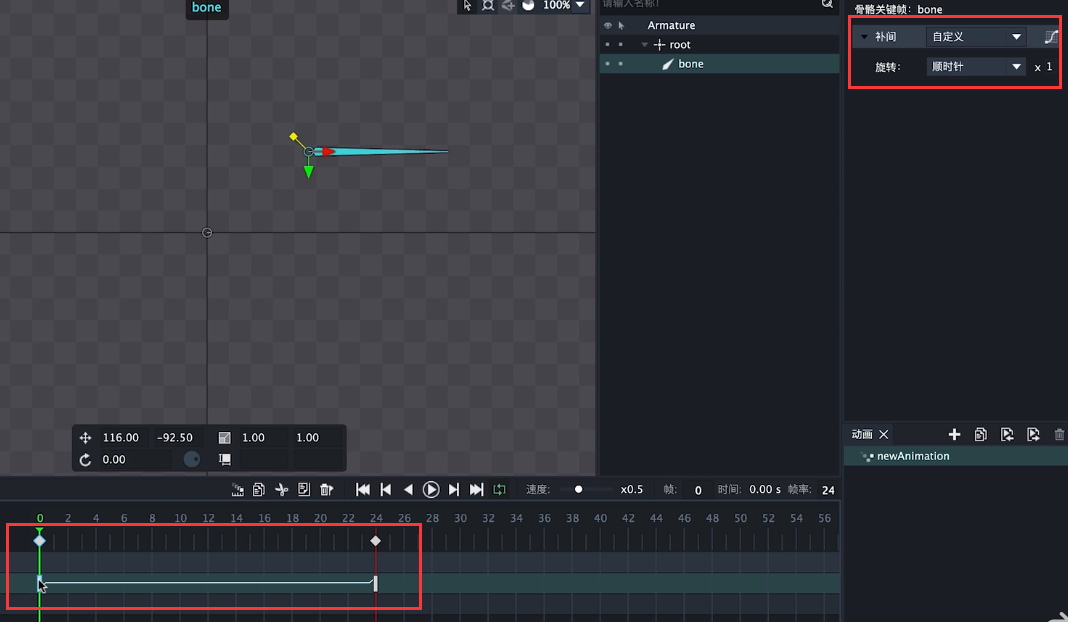
Task: Type-in field for hierarchy name search
Action: click(x=708, y=4)
